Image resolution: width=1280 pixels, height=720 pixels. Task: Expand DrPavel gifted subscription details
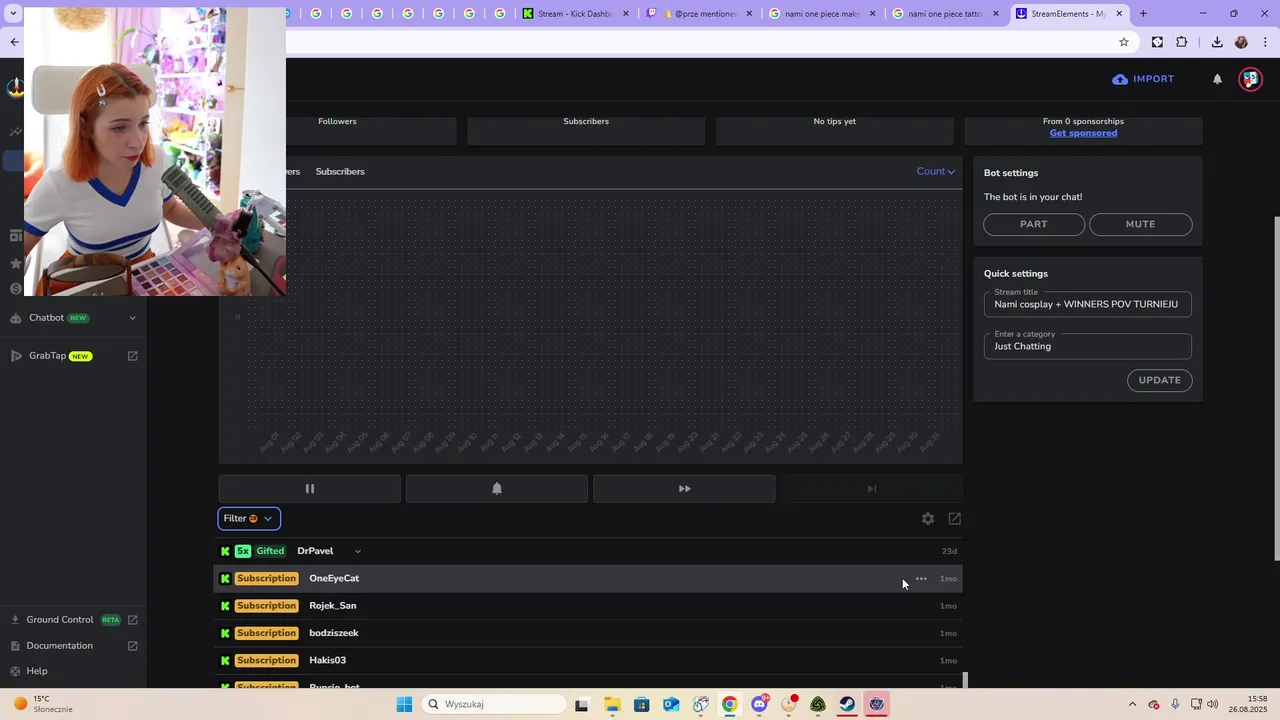358,551
